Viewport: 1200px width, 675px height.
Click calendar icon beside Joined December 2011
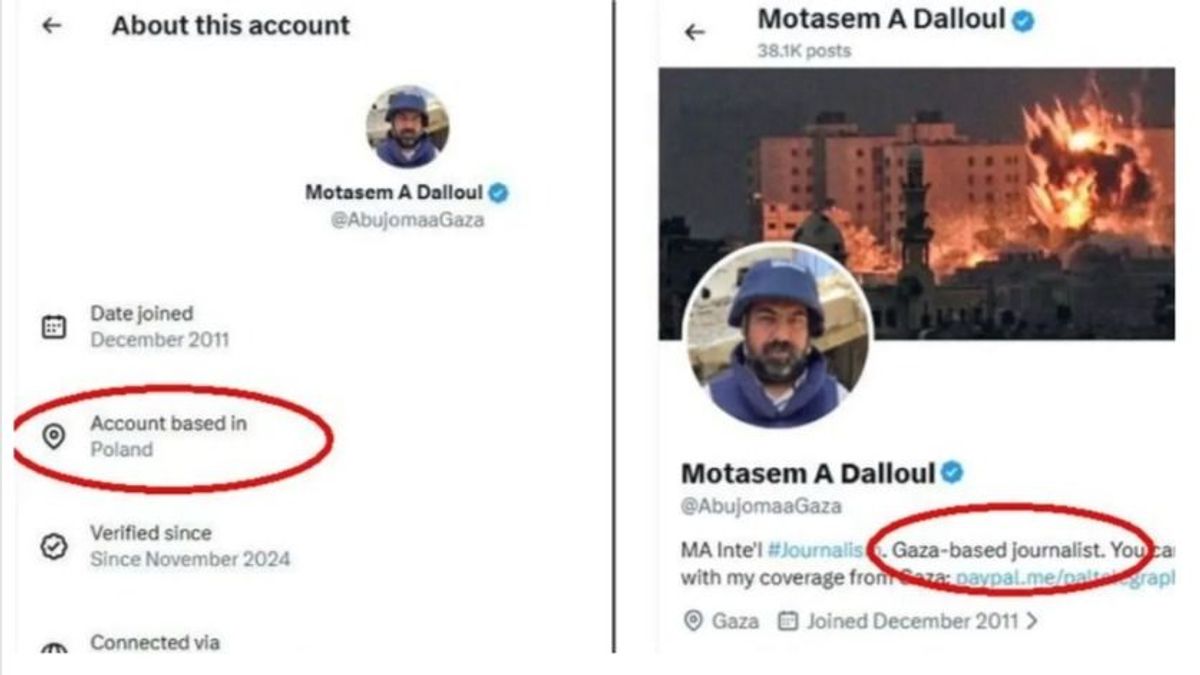(788, 621)
